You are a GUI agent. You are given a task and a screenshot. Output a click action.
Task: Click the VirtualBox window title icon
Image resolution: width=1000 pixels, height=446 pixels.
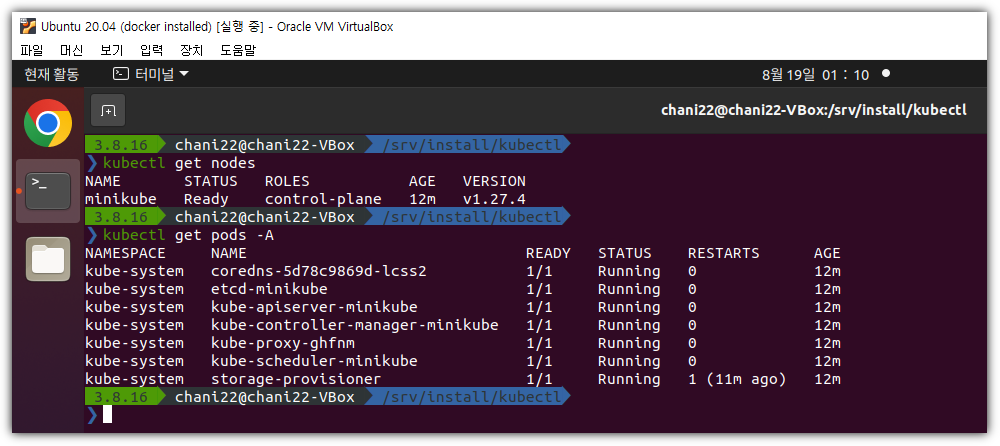(27, 26)
